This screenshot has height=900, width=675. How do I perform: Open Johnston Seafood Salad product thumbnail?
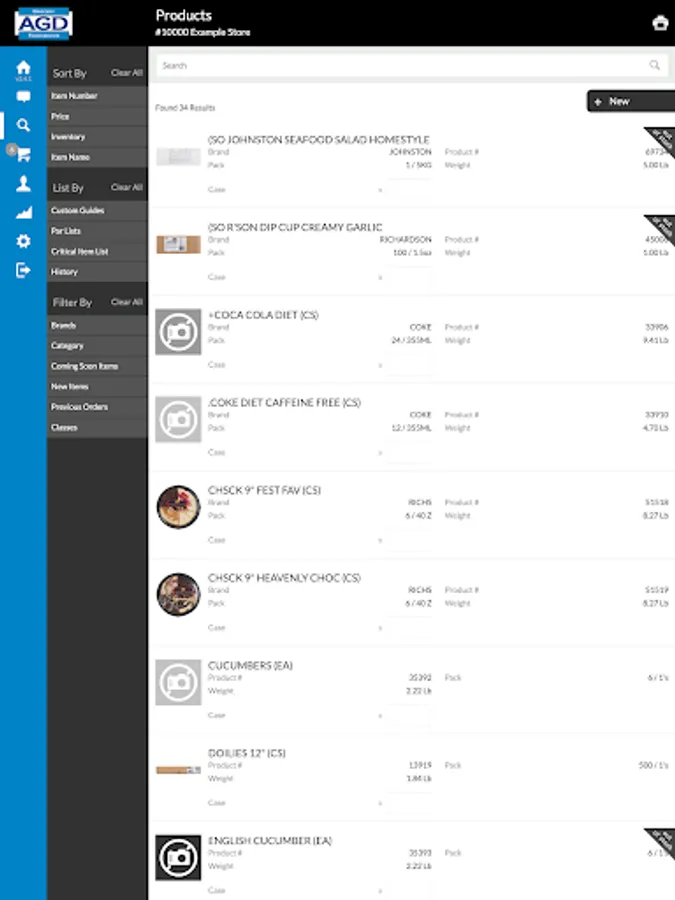click(179, 156)
